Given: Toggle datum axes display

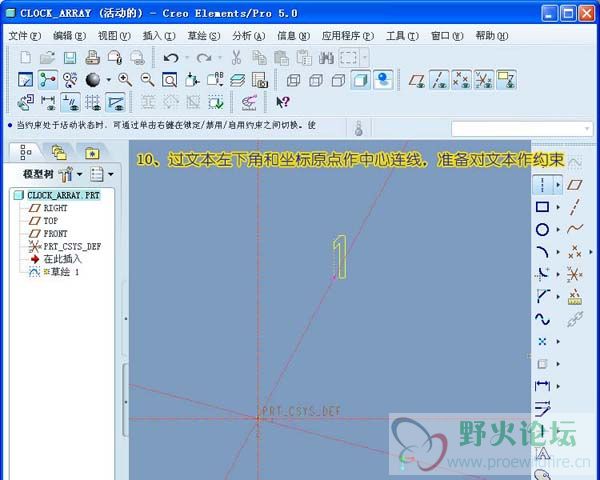Looking at the screenshot, I should pos(439,80).
